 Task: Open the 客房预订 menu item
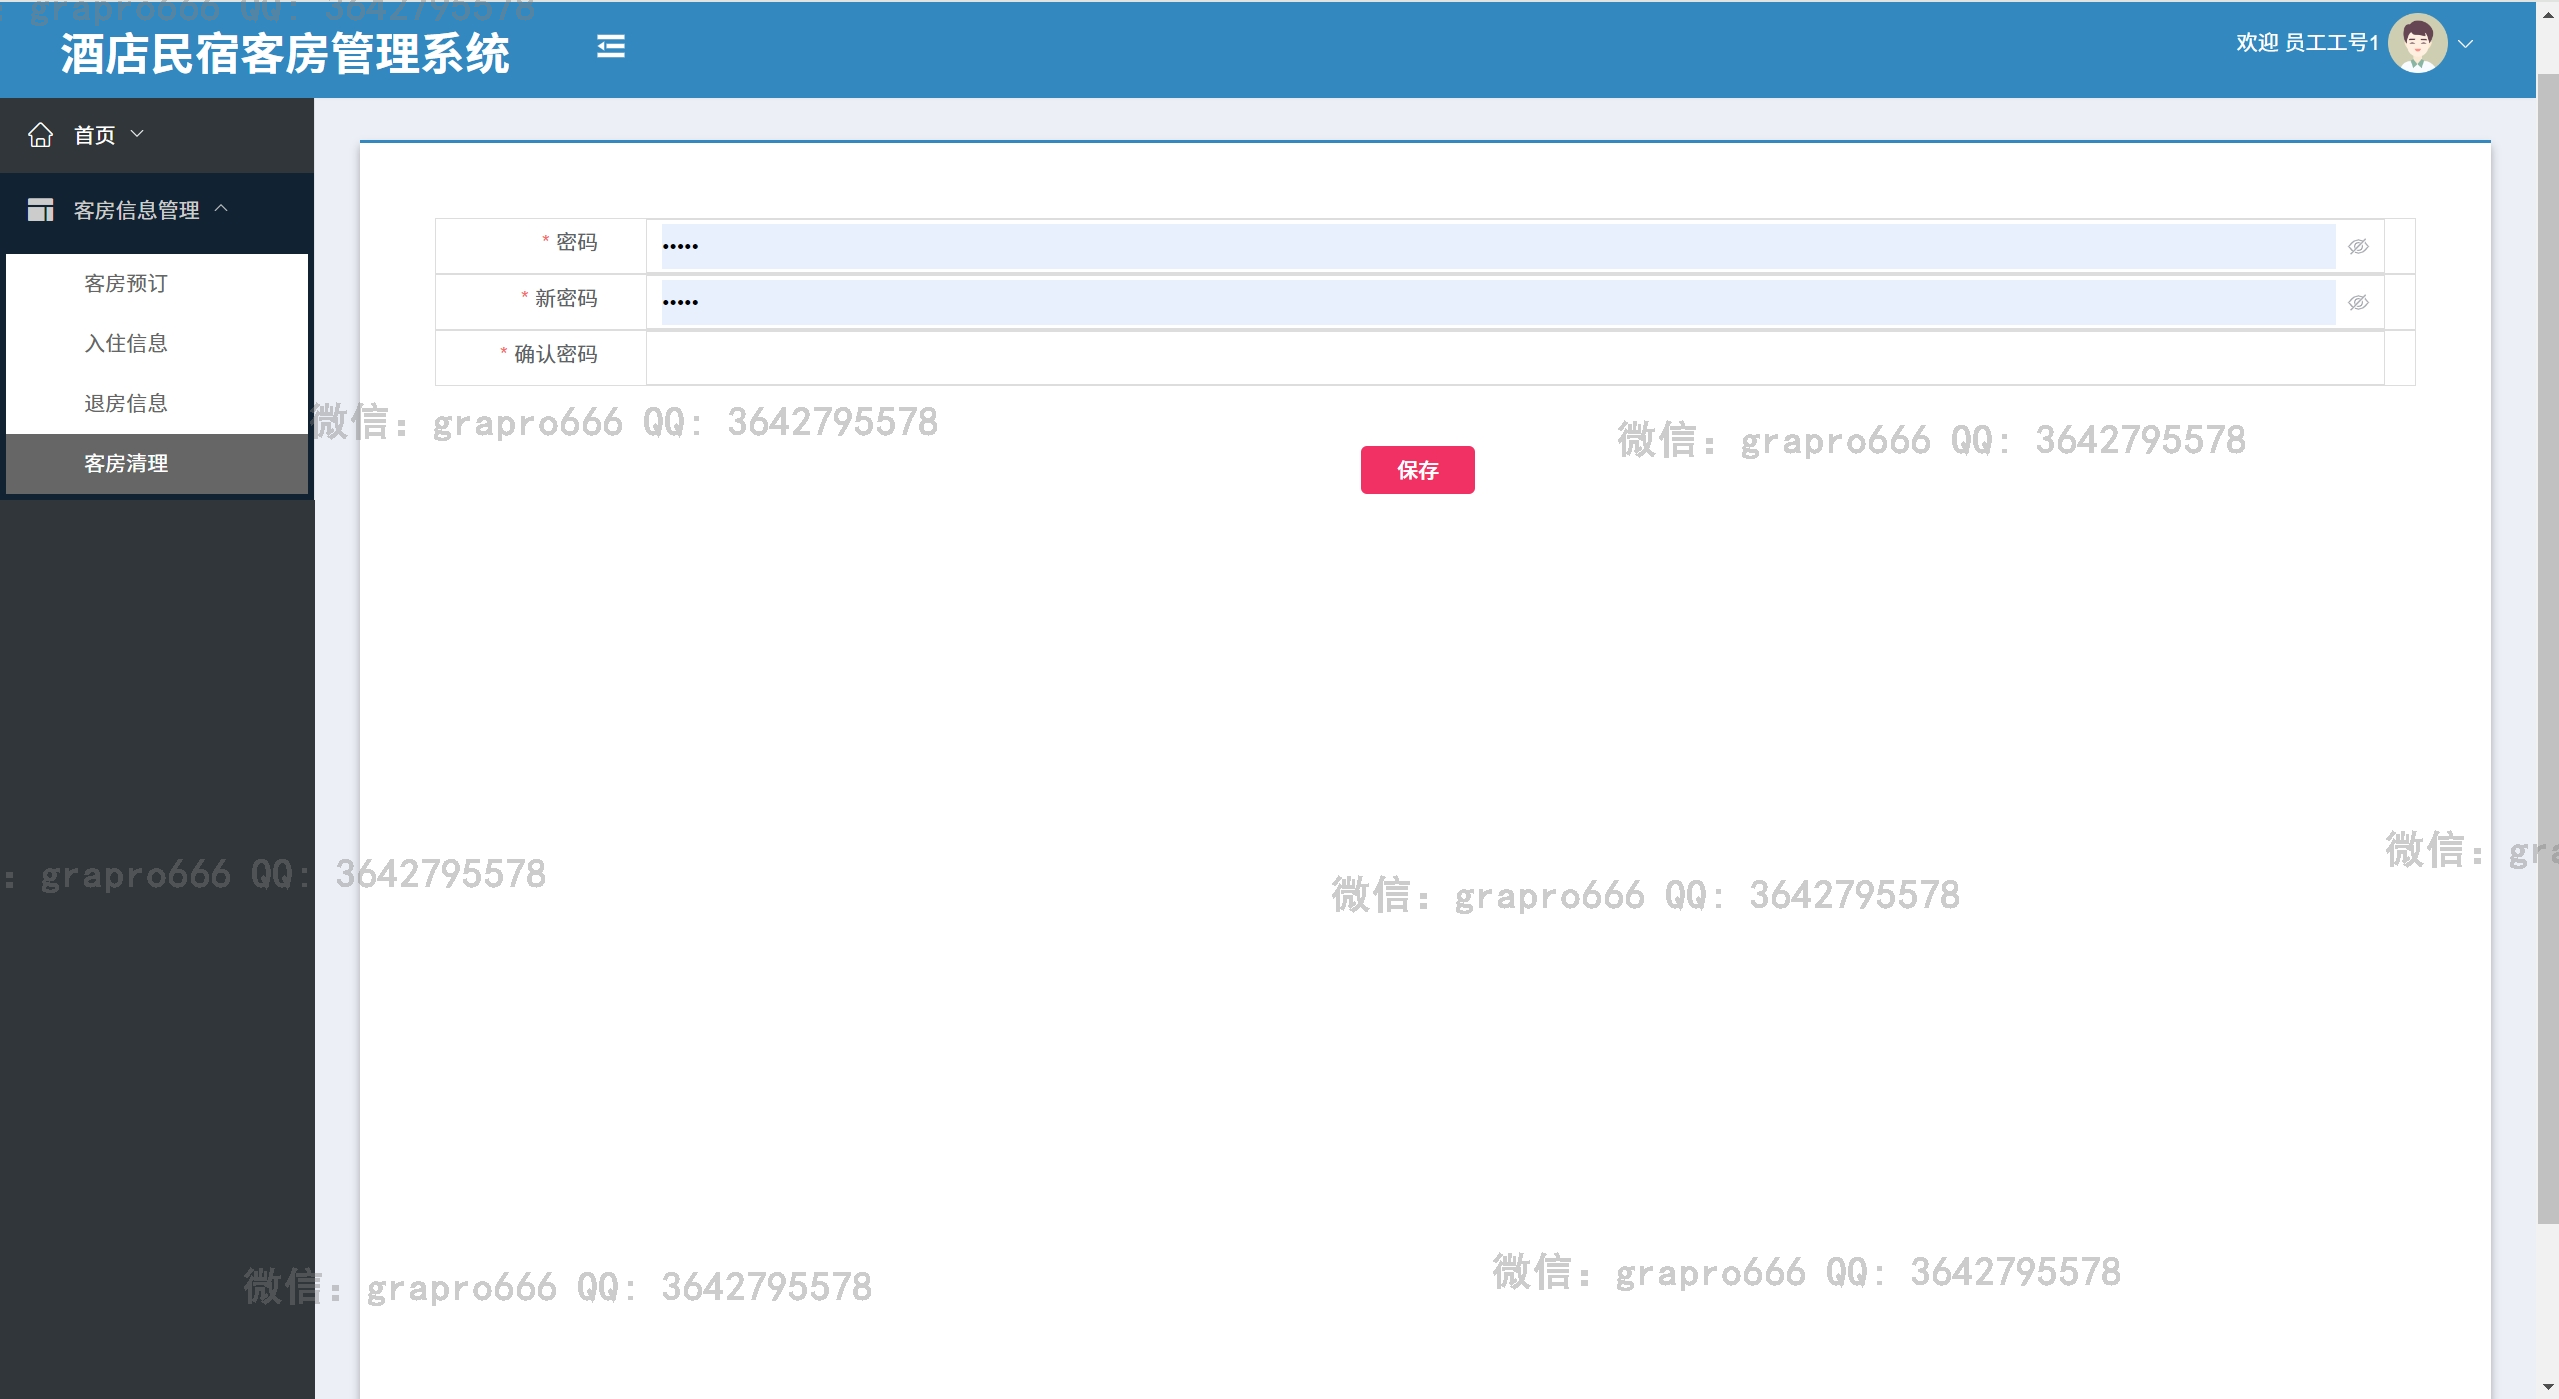click(x=126, y=284)
